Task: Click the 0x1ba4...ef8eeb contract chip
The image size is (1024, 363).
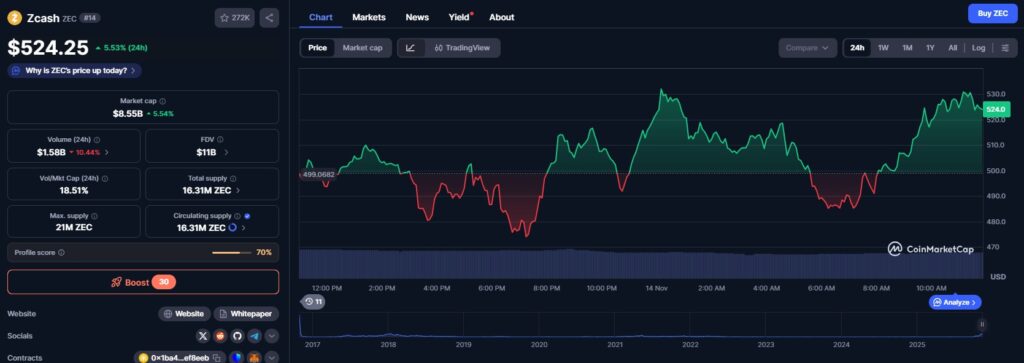Action: [180, 358]
